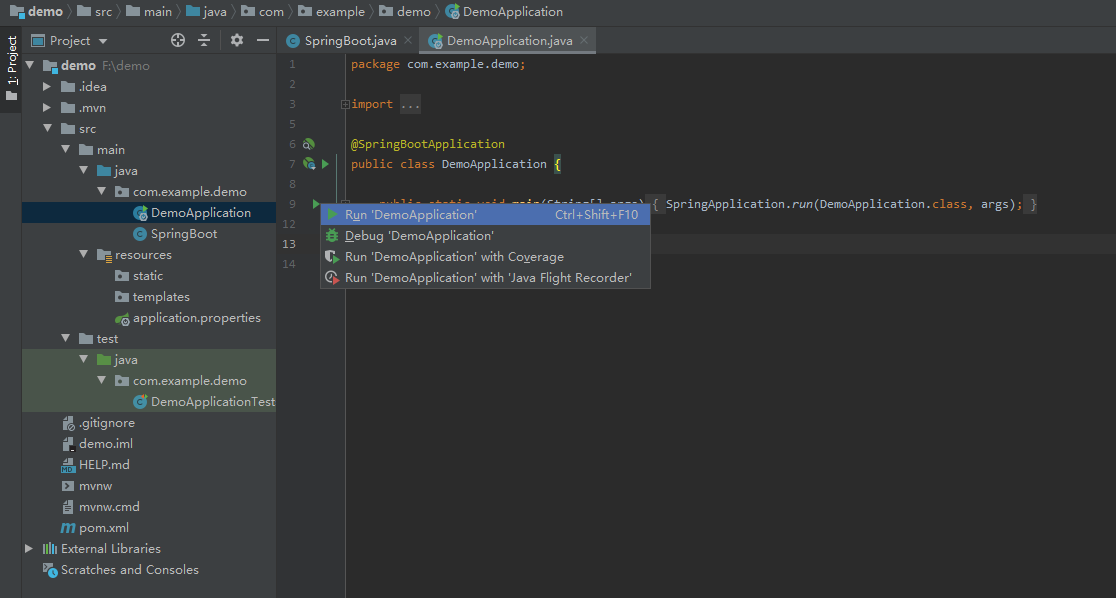Expand the .mvn folder
This screenshot has width=1116, height=598.
point(47,107)
